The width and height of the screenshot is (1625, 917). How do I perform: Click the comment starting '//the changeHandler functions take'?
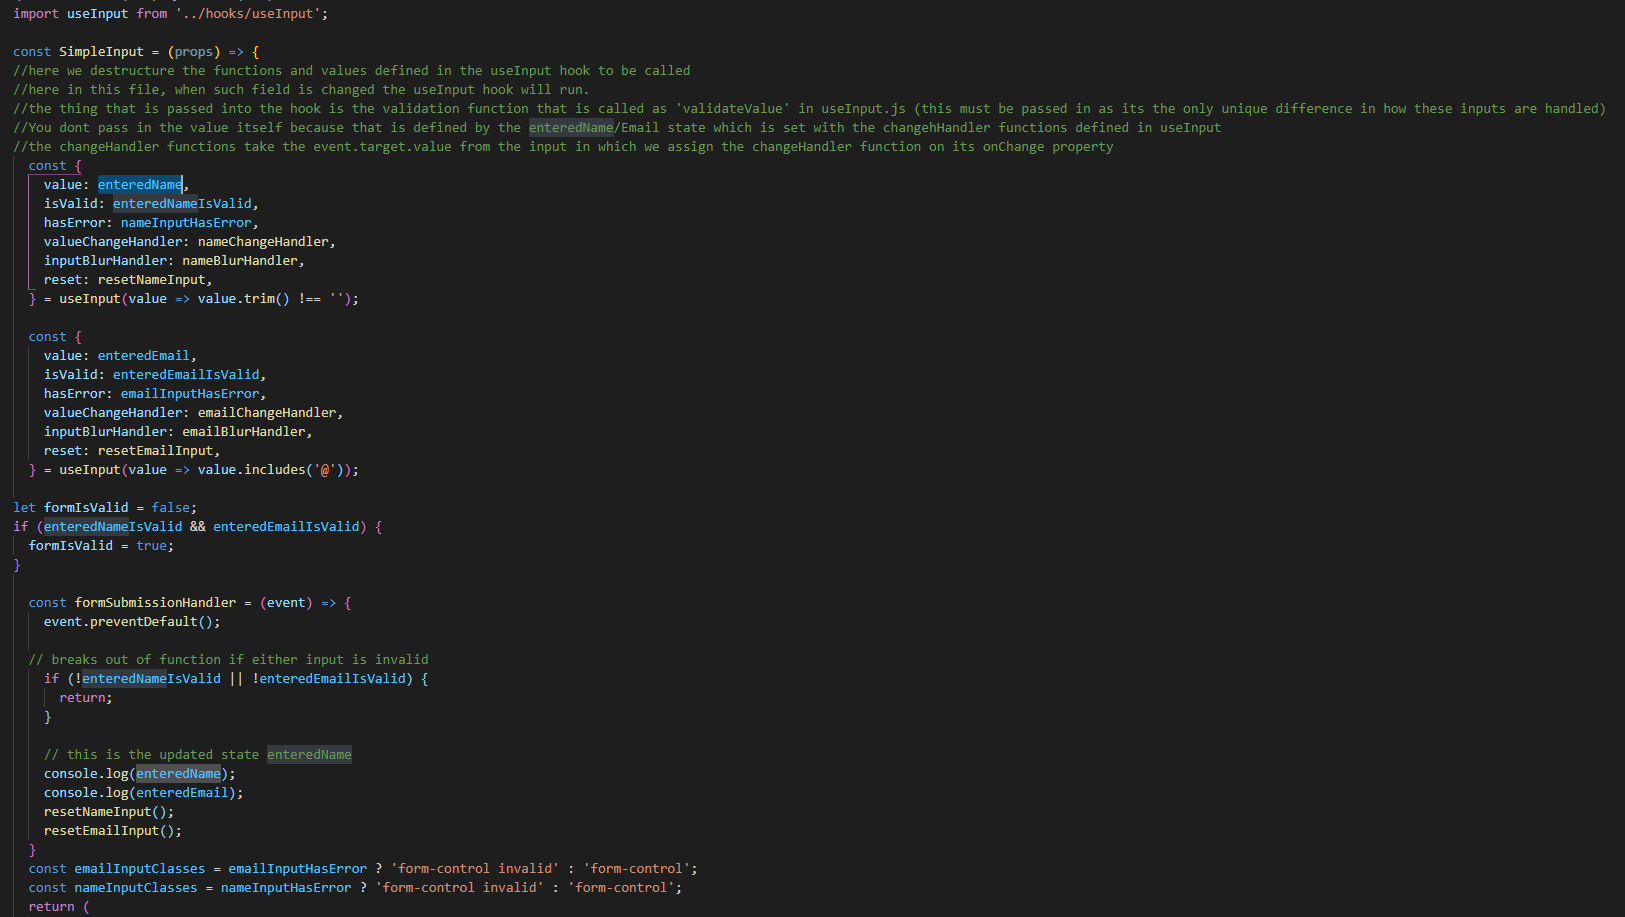[x=563, y=147]
